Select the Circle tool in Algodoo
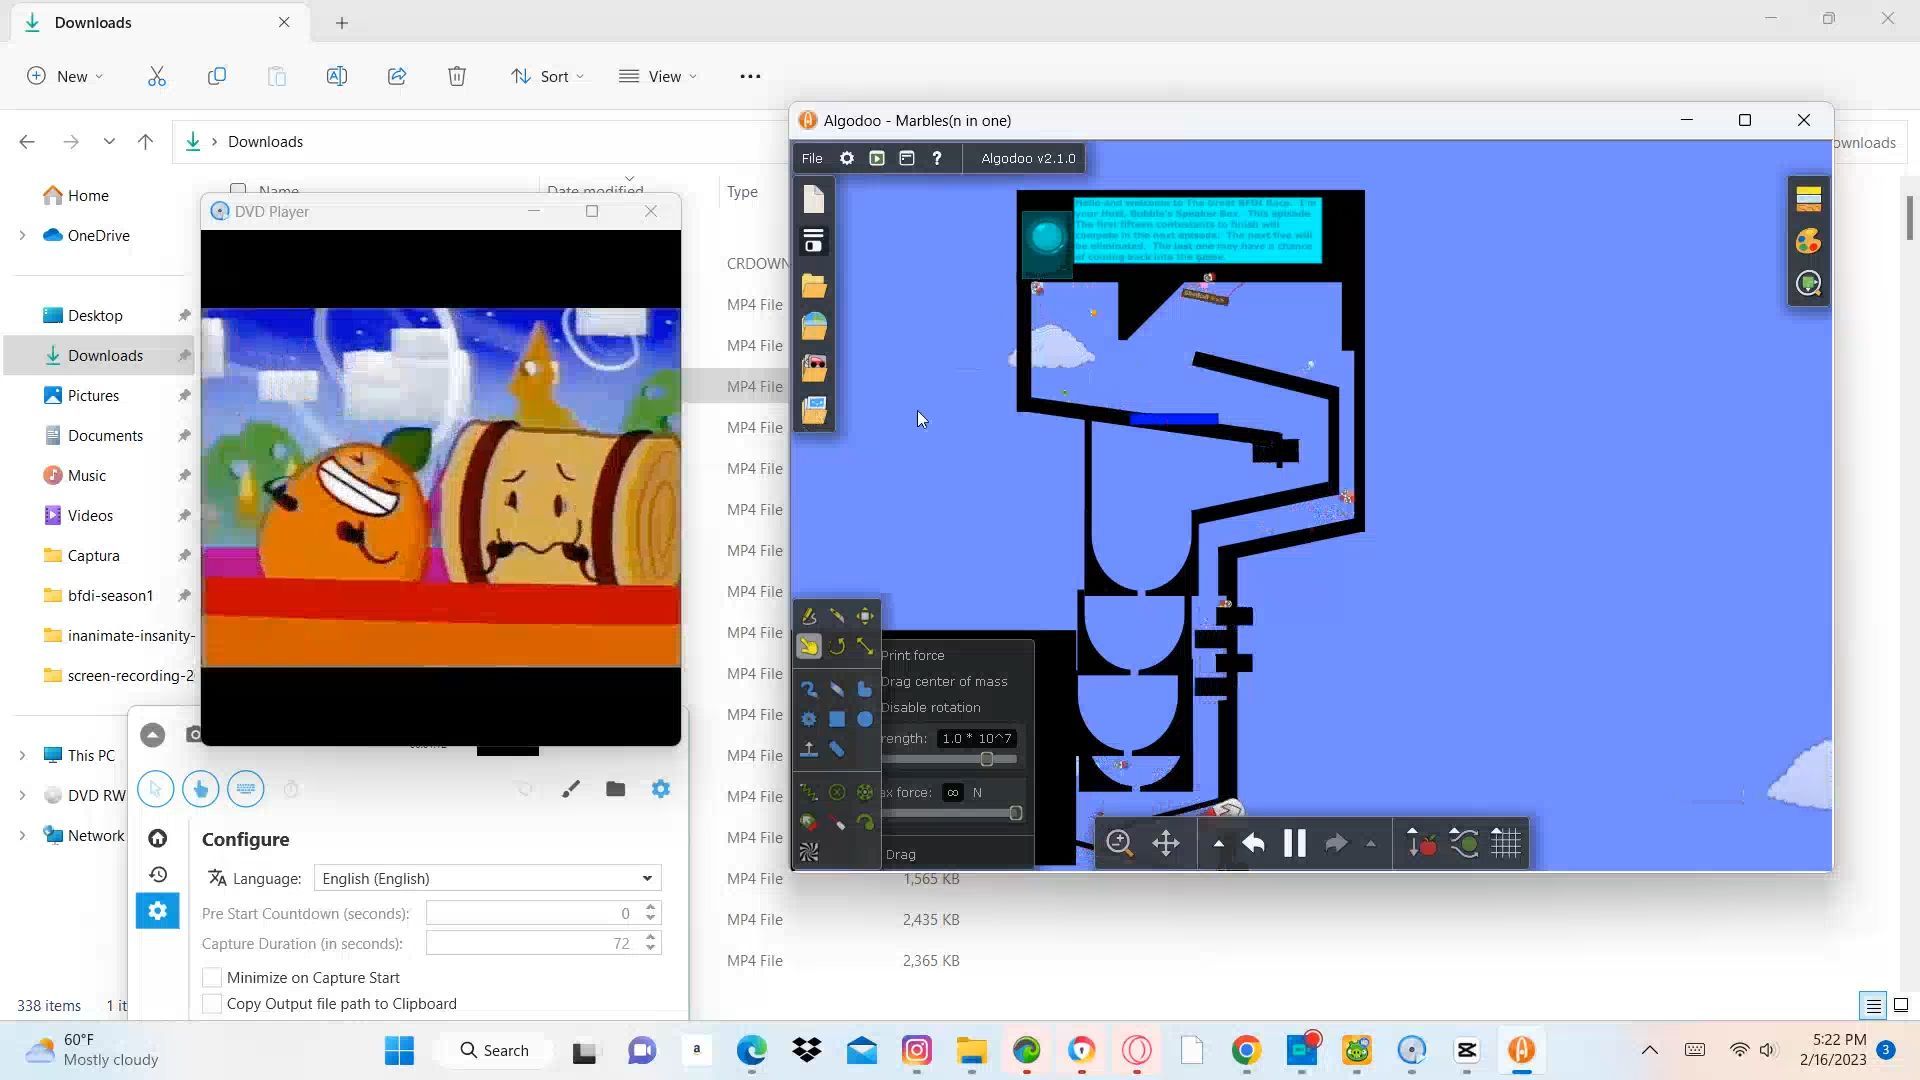Viewport: 1920px width, 1080px height. (865, 719)
